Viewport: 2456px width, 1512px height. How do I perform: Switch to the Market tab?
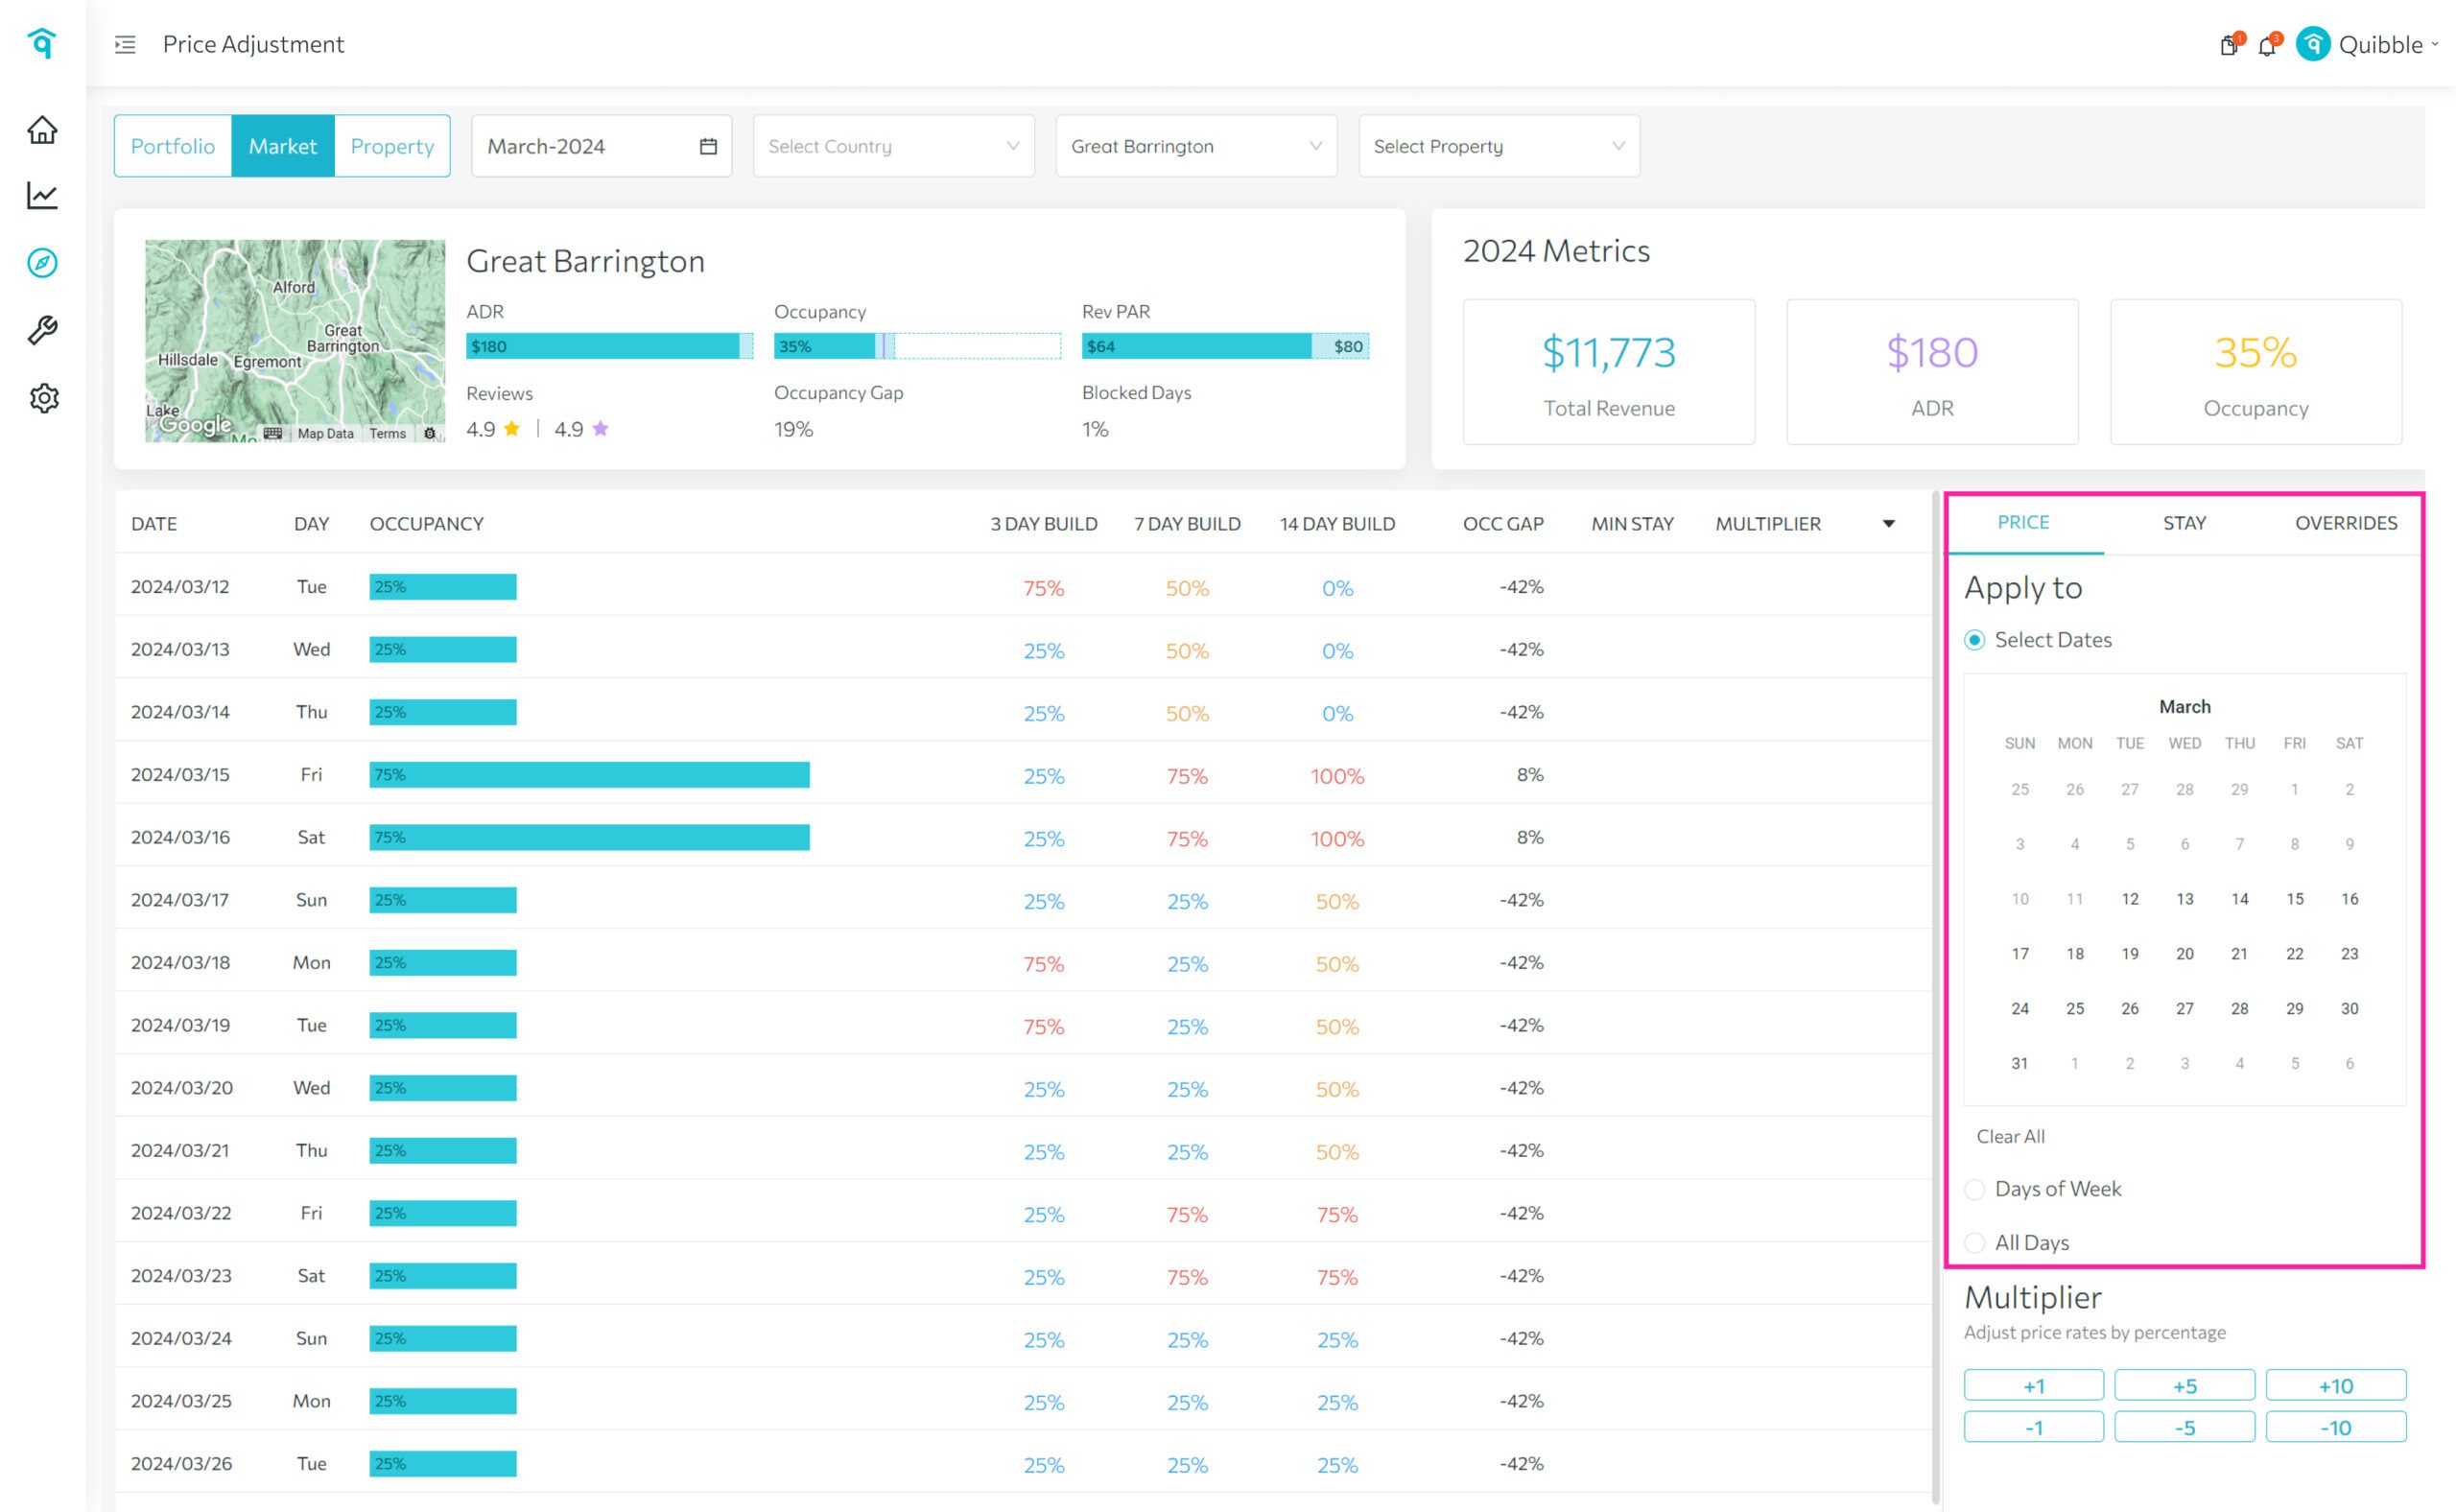283,146
